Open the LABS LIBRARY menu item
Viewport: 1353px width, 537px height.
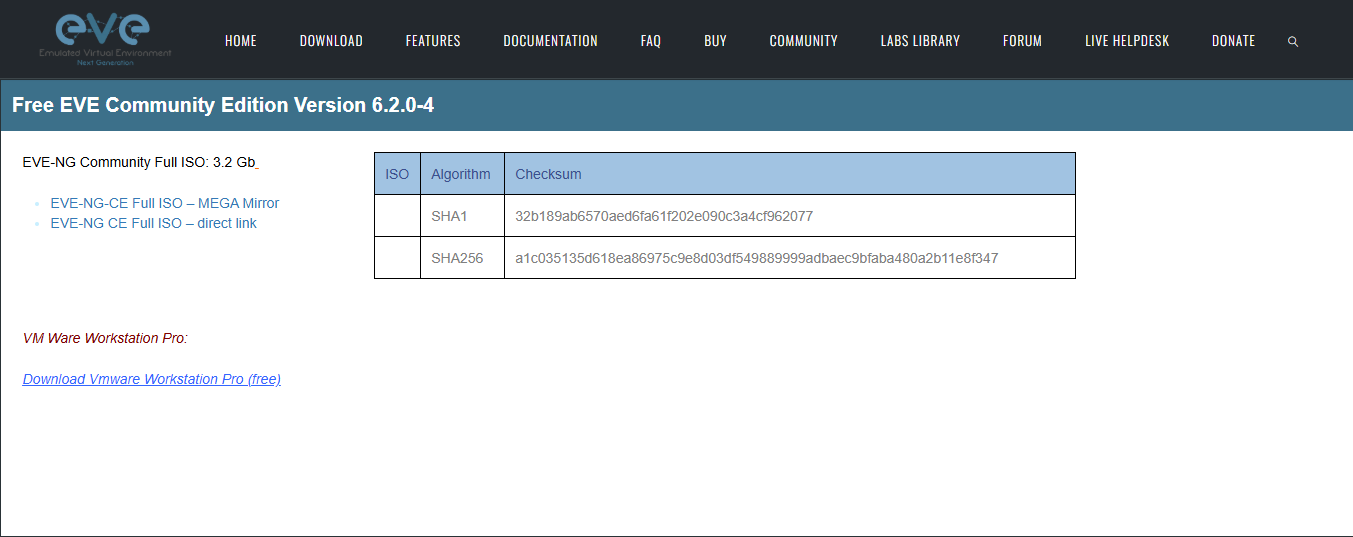pos(920,41)
